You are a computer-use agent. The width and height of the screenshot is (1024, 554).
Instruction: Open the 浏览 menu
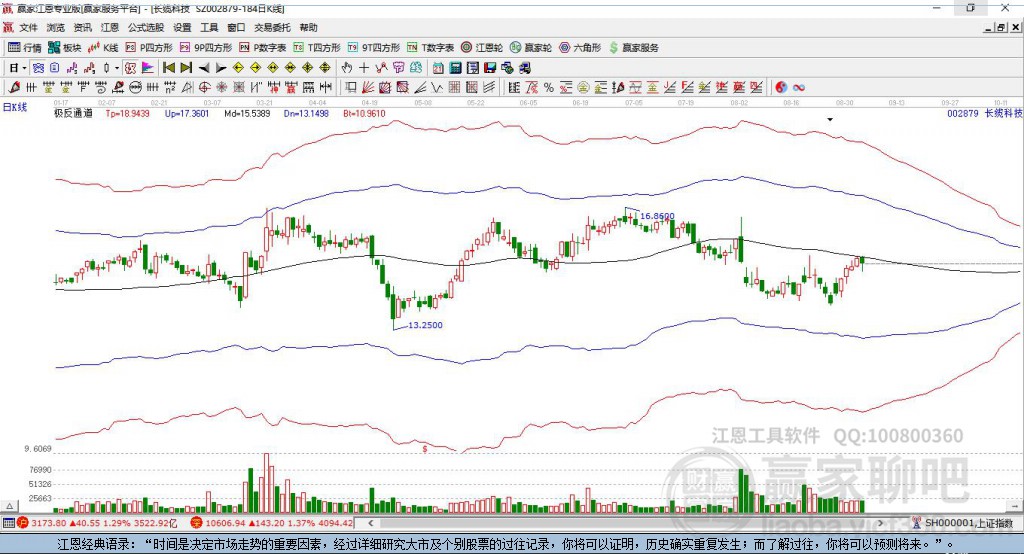coord(56,27)
